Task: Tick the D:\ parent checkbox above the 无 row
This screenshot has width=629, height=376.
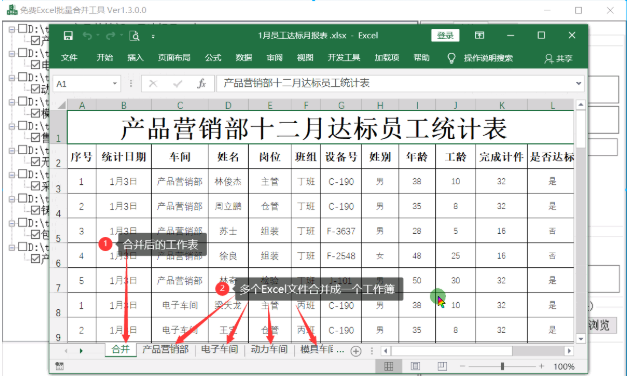Action: click(x=22, y=150)
